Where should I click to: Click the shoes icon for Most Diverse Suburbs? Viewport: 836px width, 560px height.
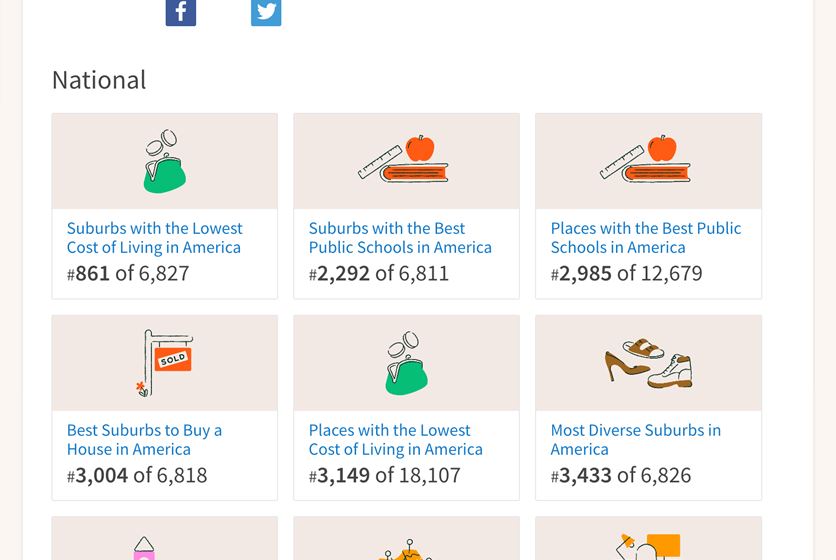pyautogui.click(x=648, y=363)
